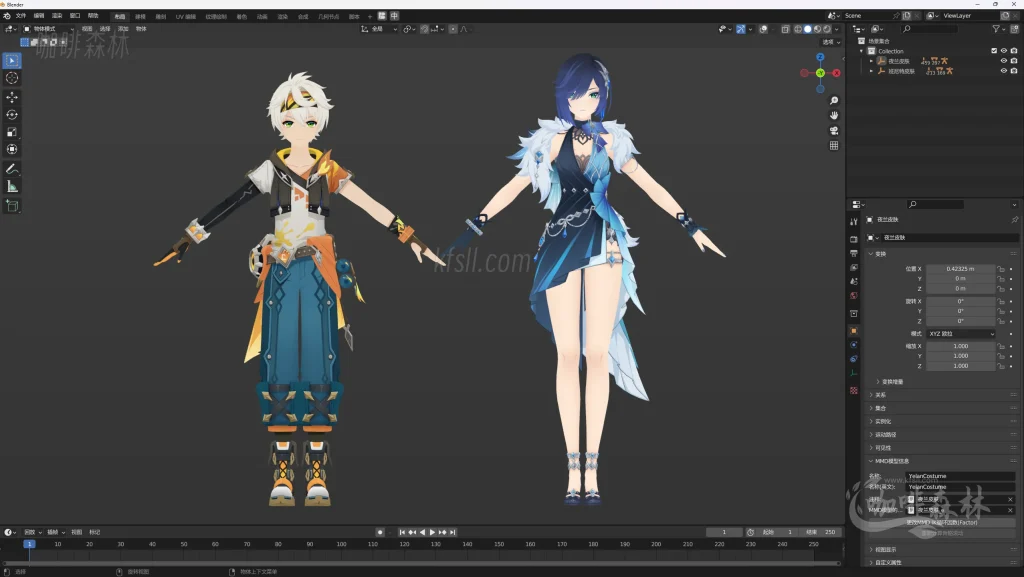Viewport: 1024px width, 577px height.
Task: Select the Box Select tool
Action: pos(12,61)
